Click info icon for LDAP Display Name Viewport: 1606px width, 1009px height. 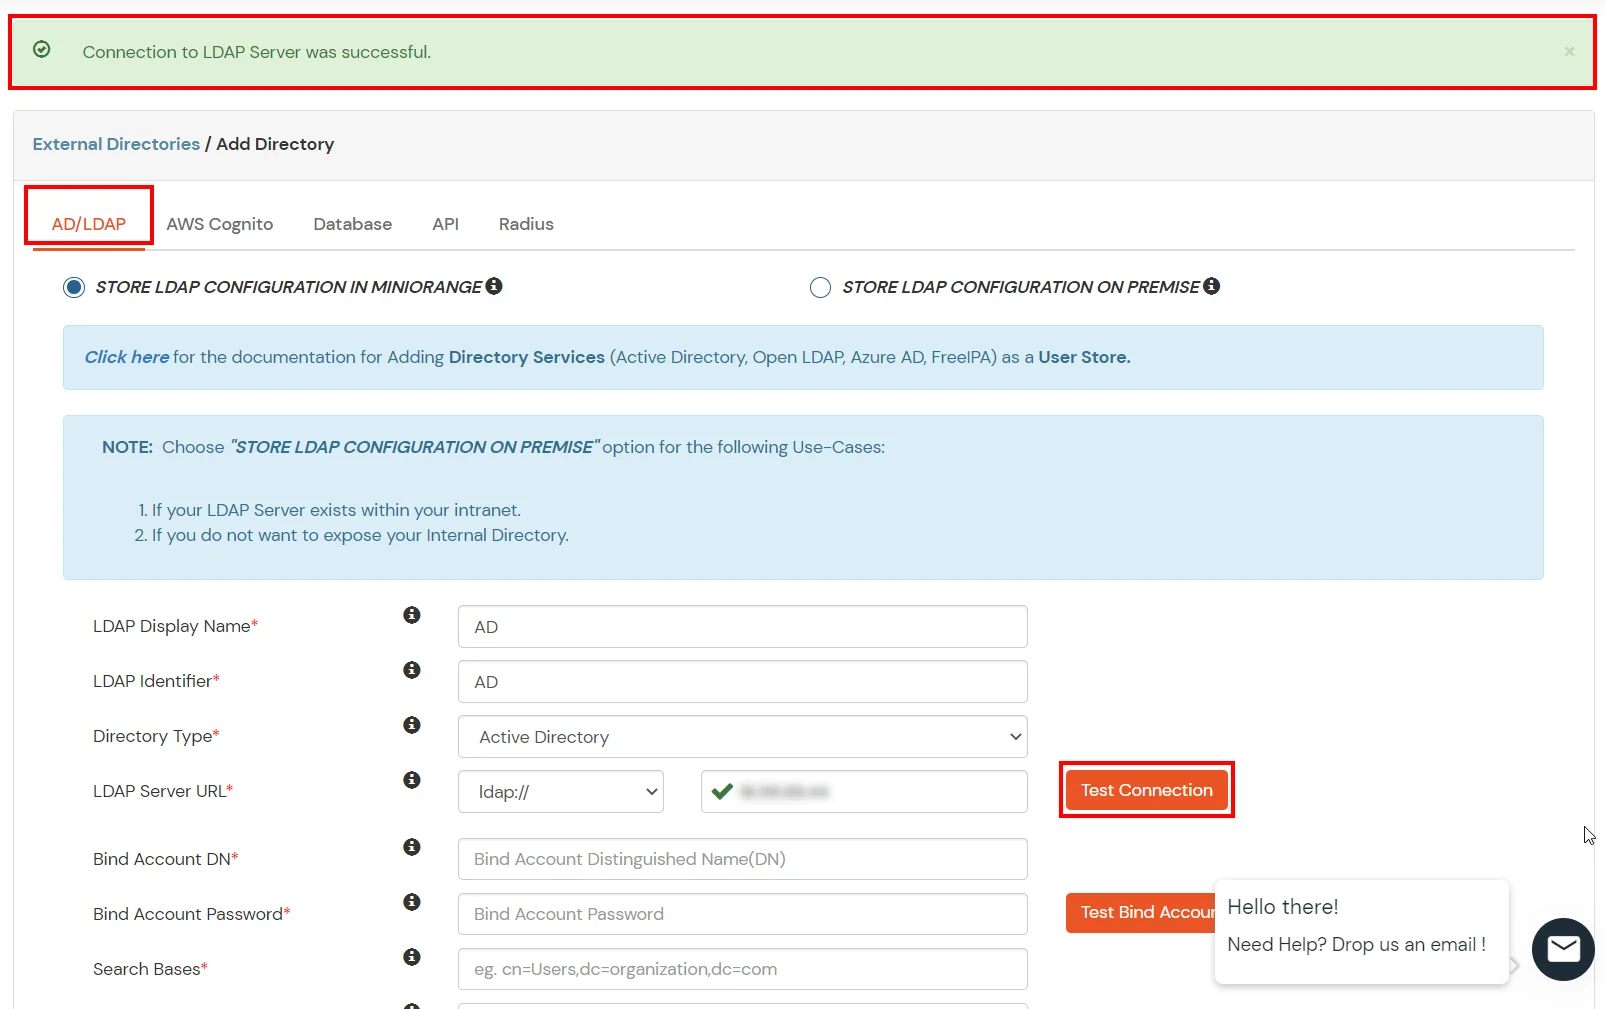412,615
